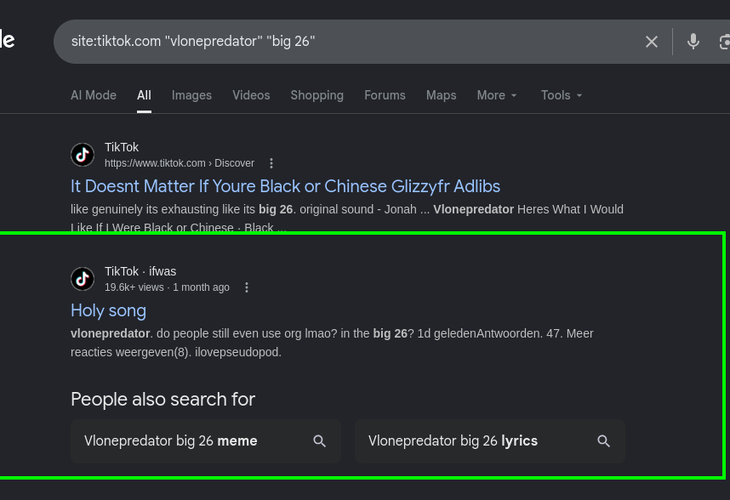Screen dimensions: 730x500
Task: Open the 'Holy song' result link
Action: 108,311
